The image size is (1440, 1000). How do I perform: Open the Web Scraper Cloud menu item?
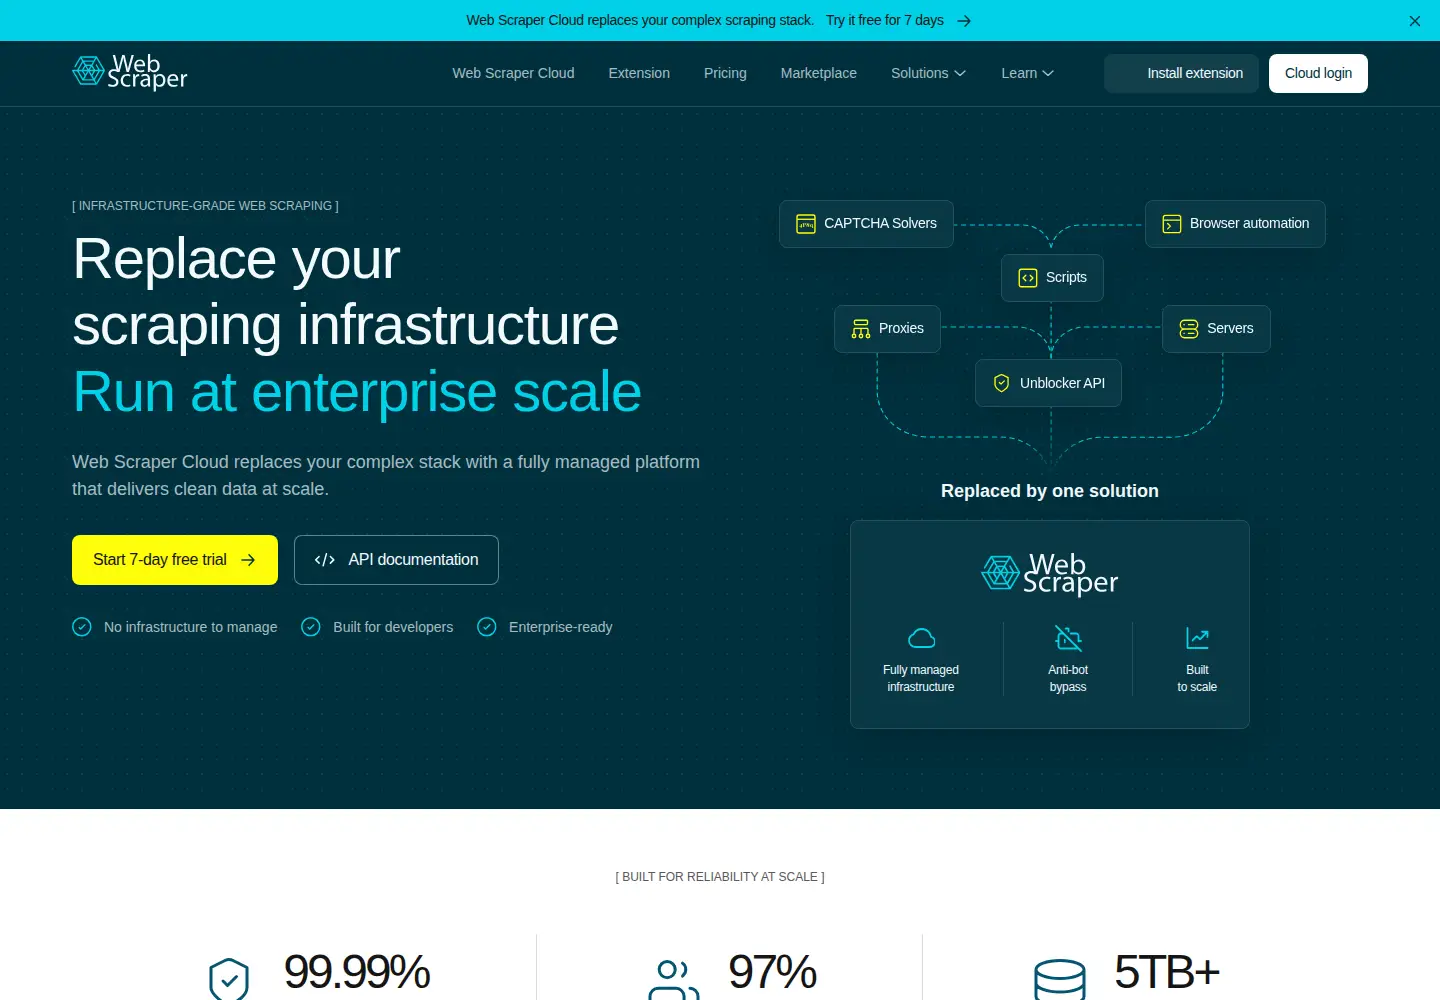[x=513, y=73]
